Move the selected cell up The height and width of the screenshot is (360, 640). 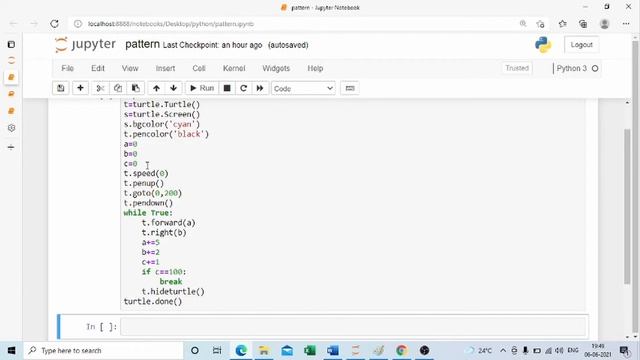click(x=156, y=88)
